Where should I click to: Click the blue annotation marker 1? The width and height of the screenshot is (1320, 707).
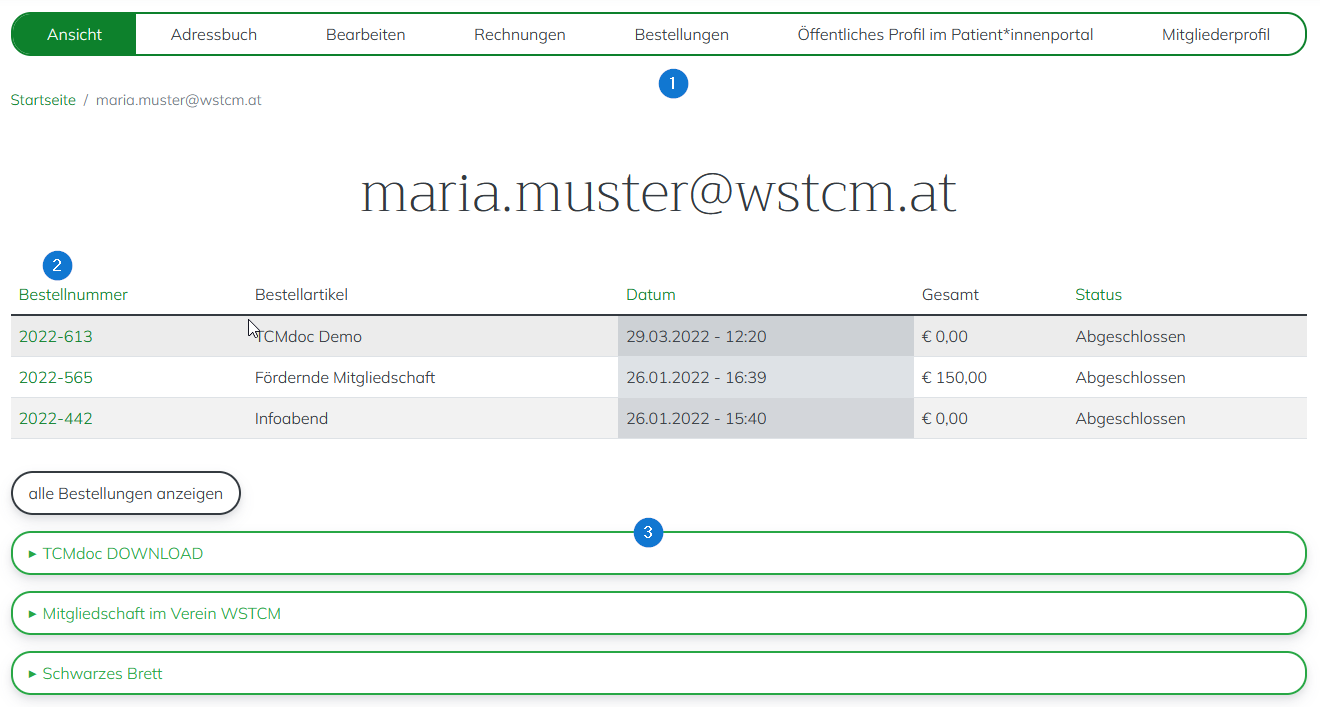pyautogui.click(x=673, y=84)
